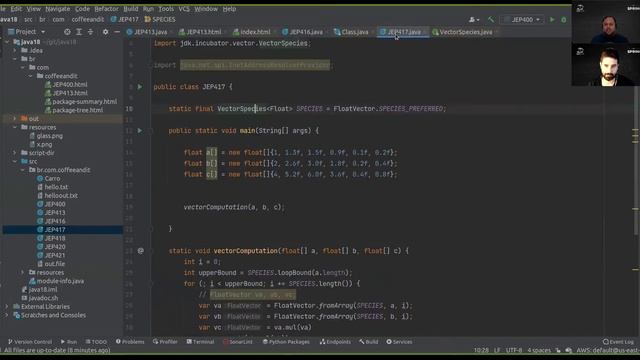Open the Project view selector dropdown
Viewport: 640px width, 360px height.
click(x=27, y=32)
